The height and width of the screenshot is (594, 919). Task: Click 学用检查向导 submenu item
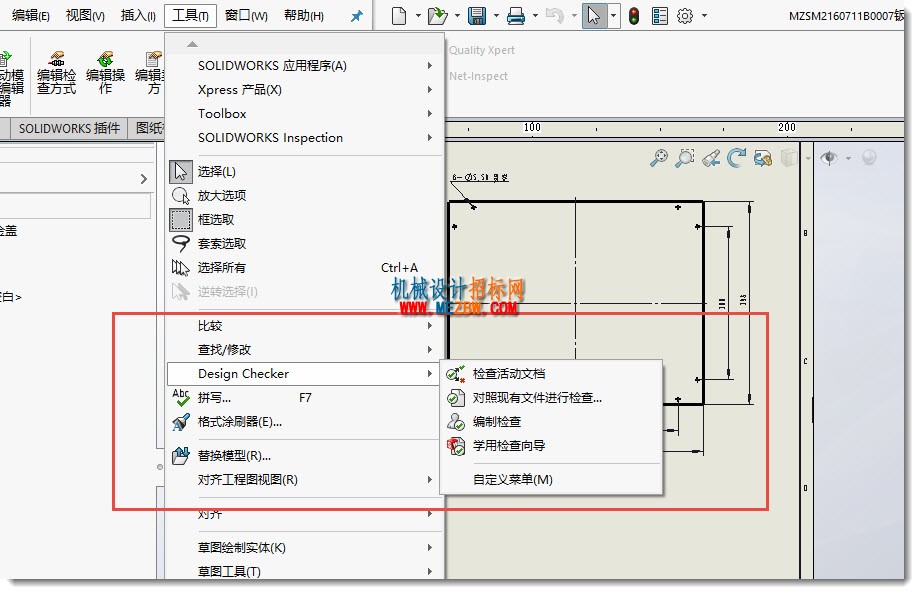click(x=552, y=446)
